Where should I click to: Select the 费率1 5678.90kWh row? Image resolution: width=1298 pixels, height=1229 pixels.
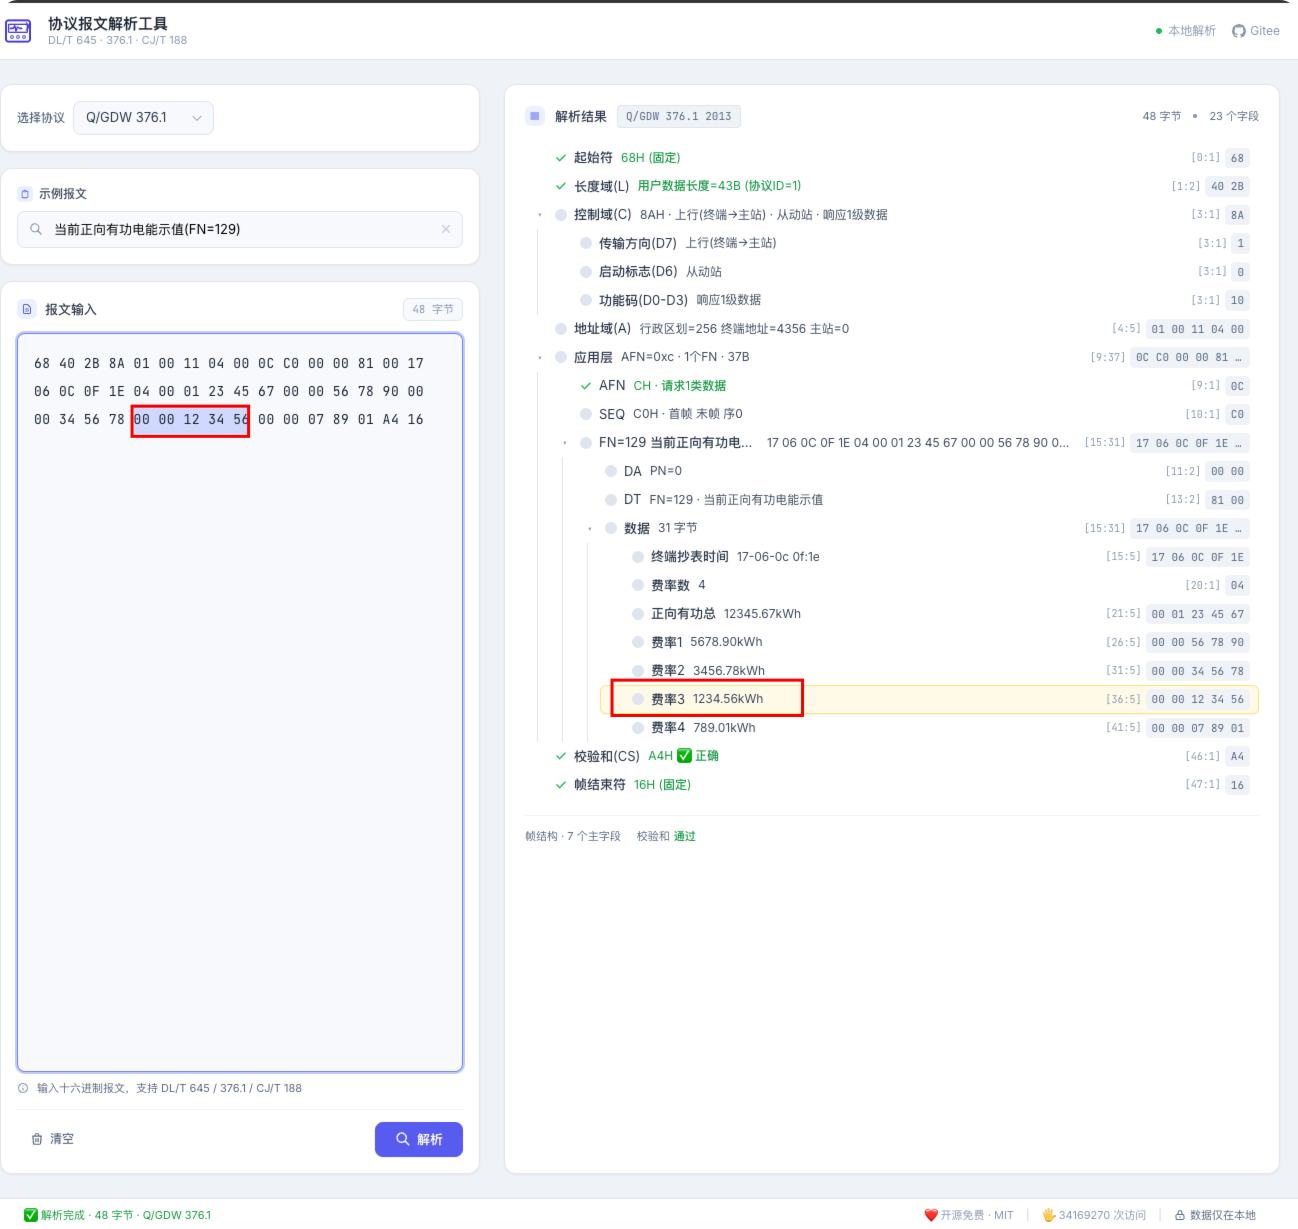pos(929,642)
